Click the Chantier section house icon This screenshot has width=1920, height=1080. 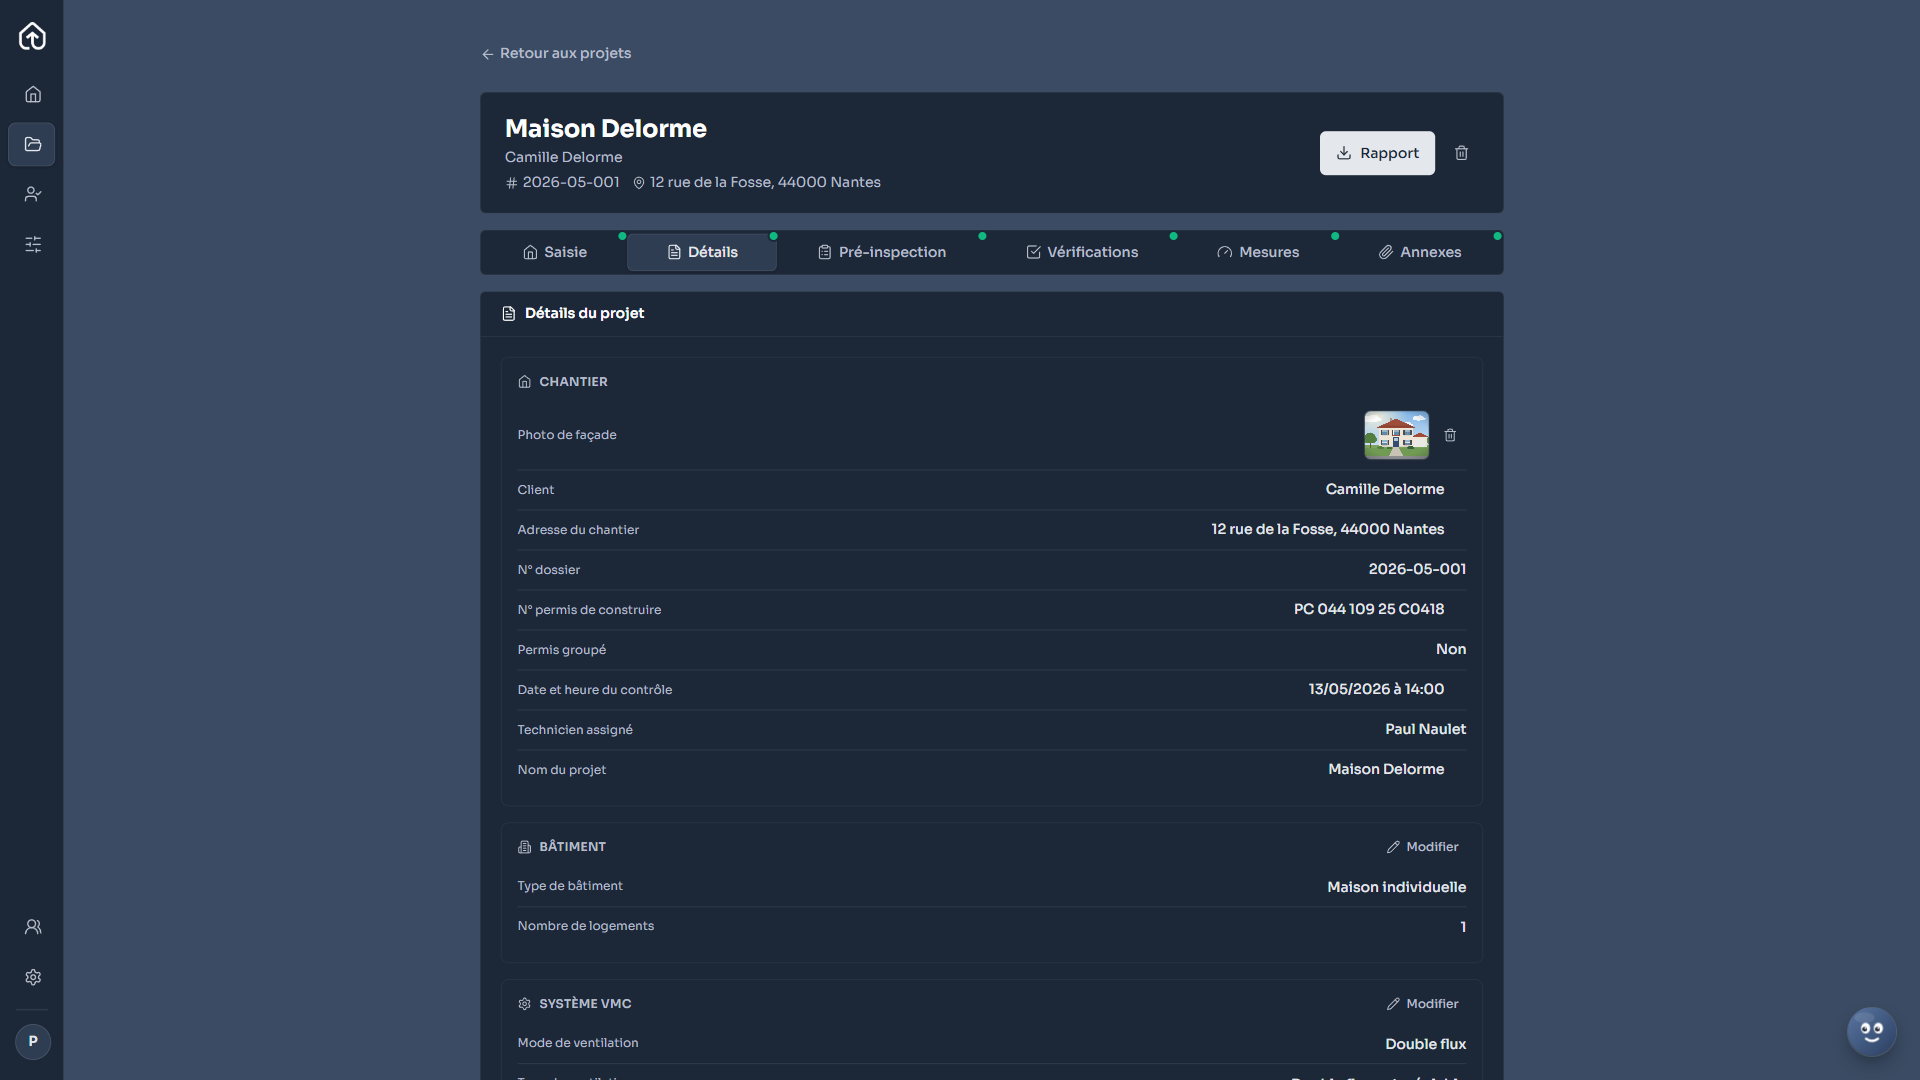click(x=524, y=382)
